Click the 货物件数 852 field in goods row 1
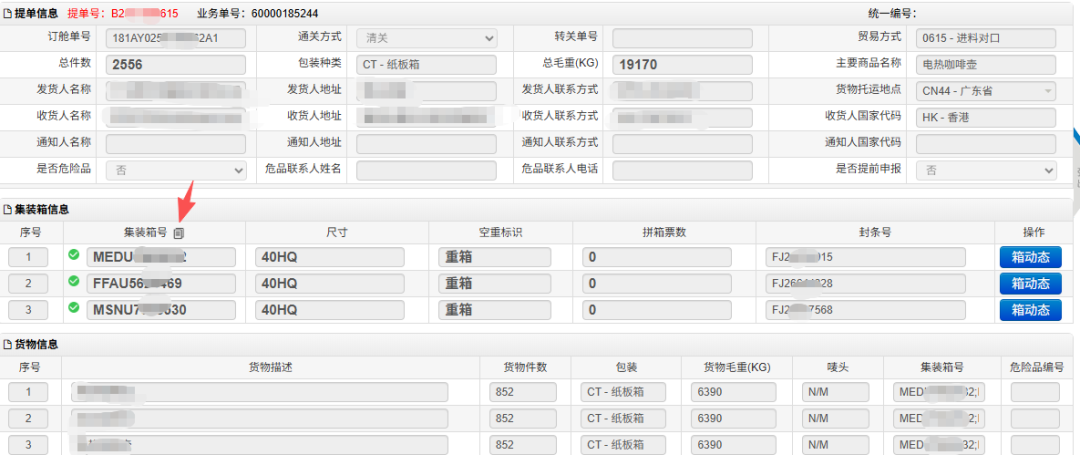This screenshot has width=1080, height=455. tap(523, 392)
